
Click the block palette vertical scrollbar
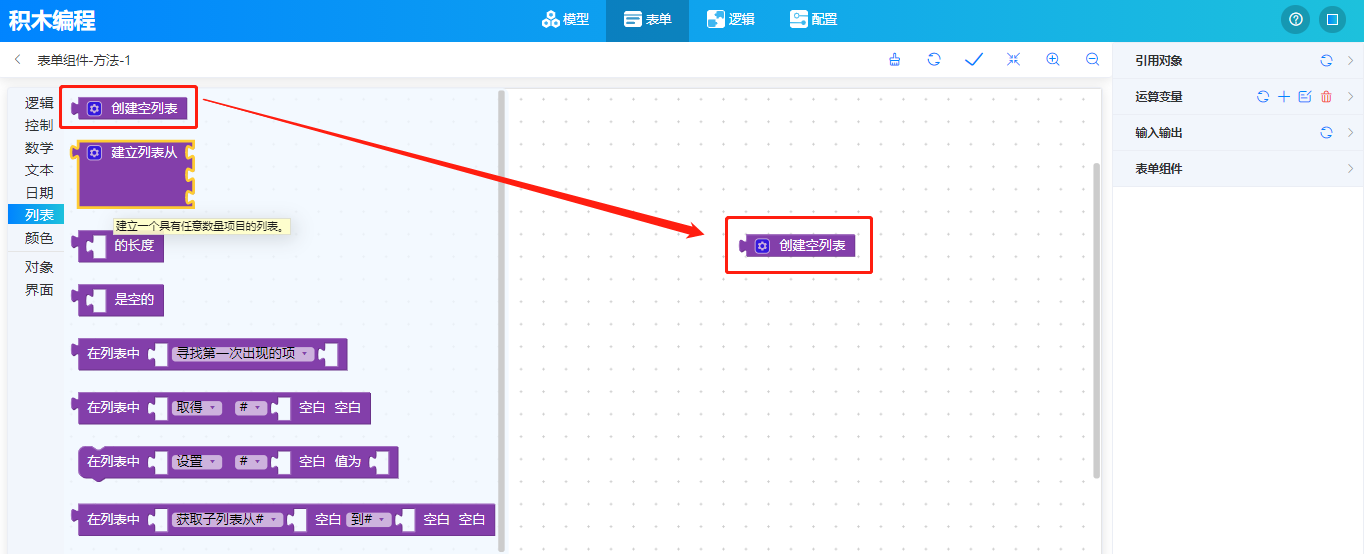tap(501, 320)
